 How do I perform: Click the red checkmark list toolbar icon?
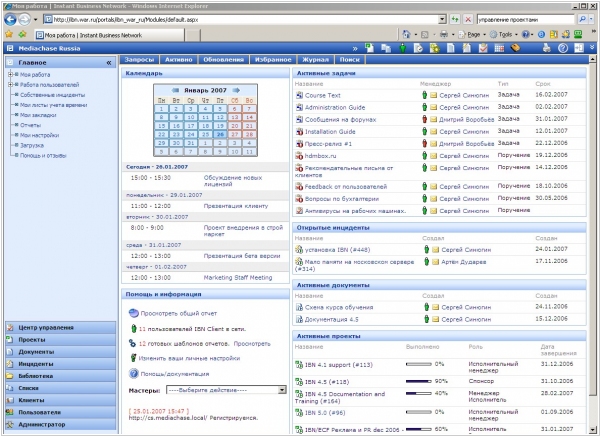[483, 48]
